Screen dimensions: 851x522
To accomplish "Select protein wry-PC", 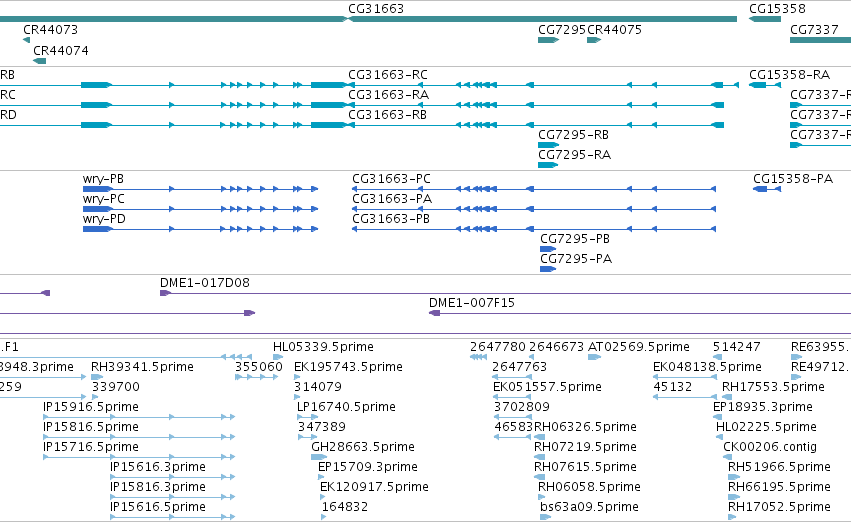I will pyautogui.click(x=104, y=199).
